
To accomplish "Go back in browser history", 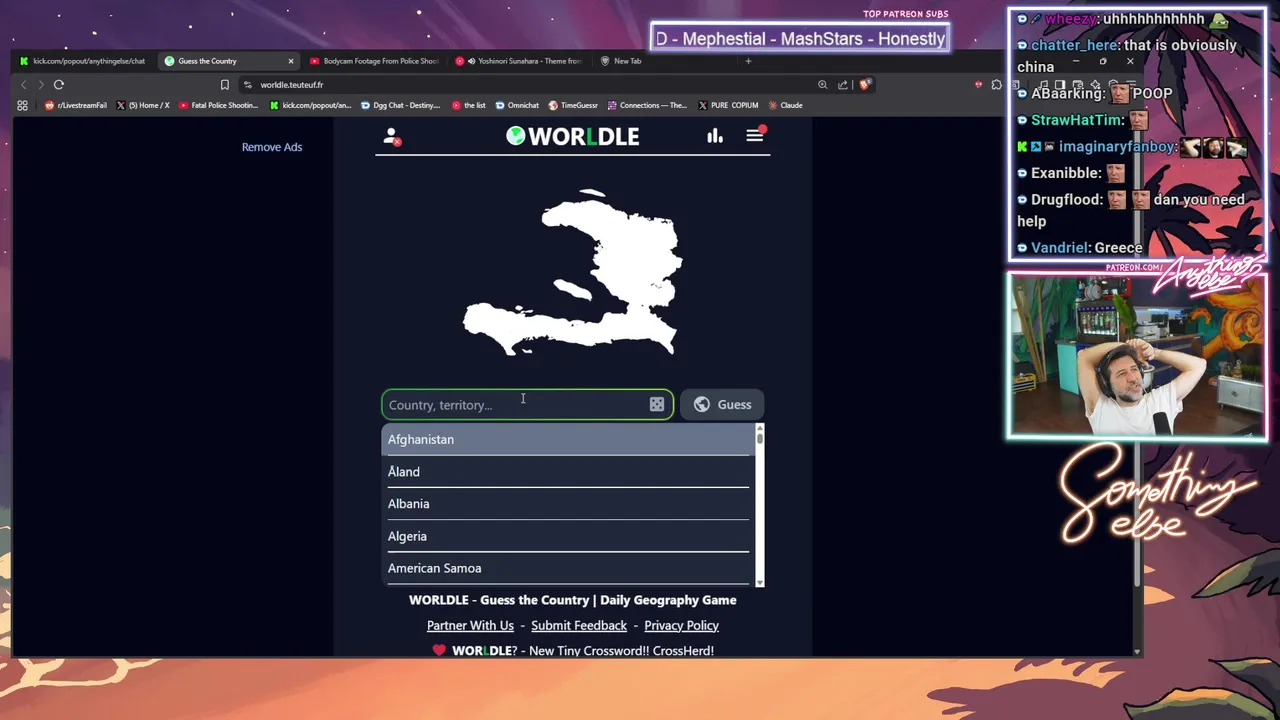I will [24, 85].
